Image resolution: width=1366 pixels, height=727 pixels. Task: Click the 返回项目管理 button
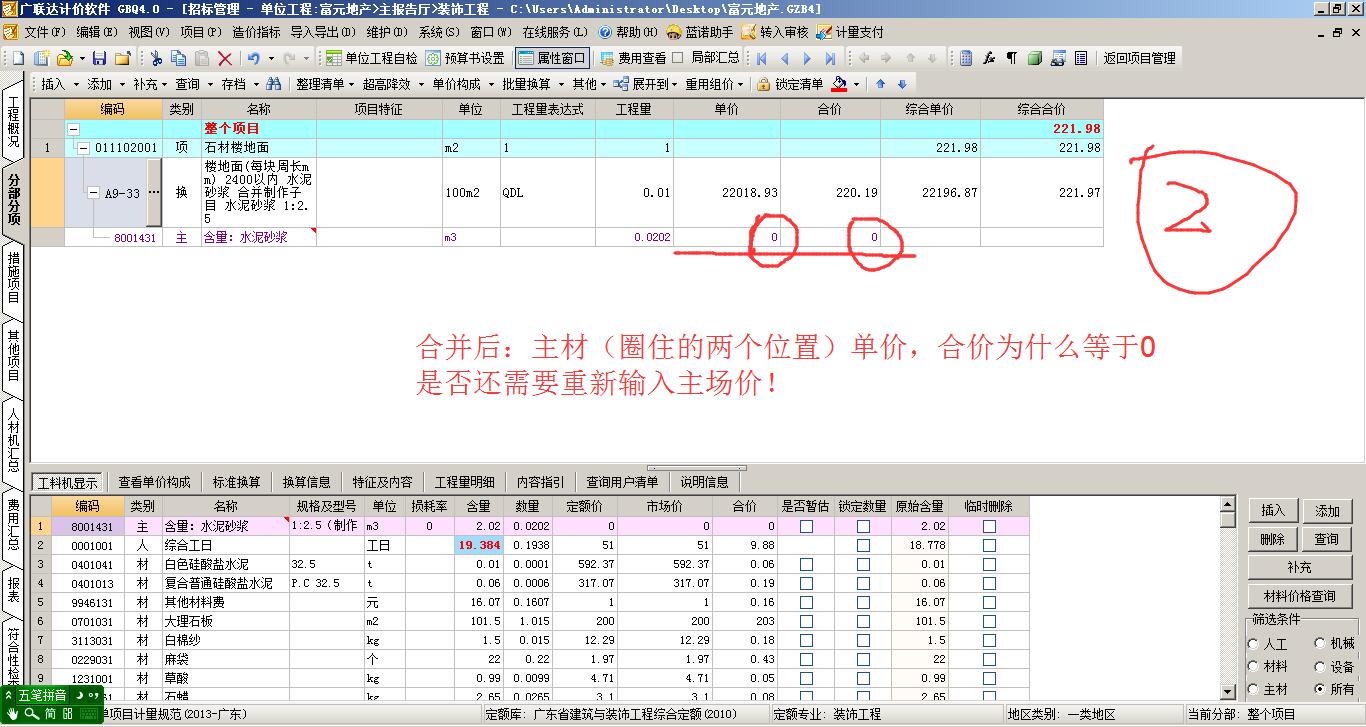click(x=1139, y=59)
